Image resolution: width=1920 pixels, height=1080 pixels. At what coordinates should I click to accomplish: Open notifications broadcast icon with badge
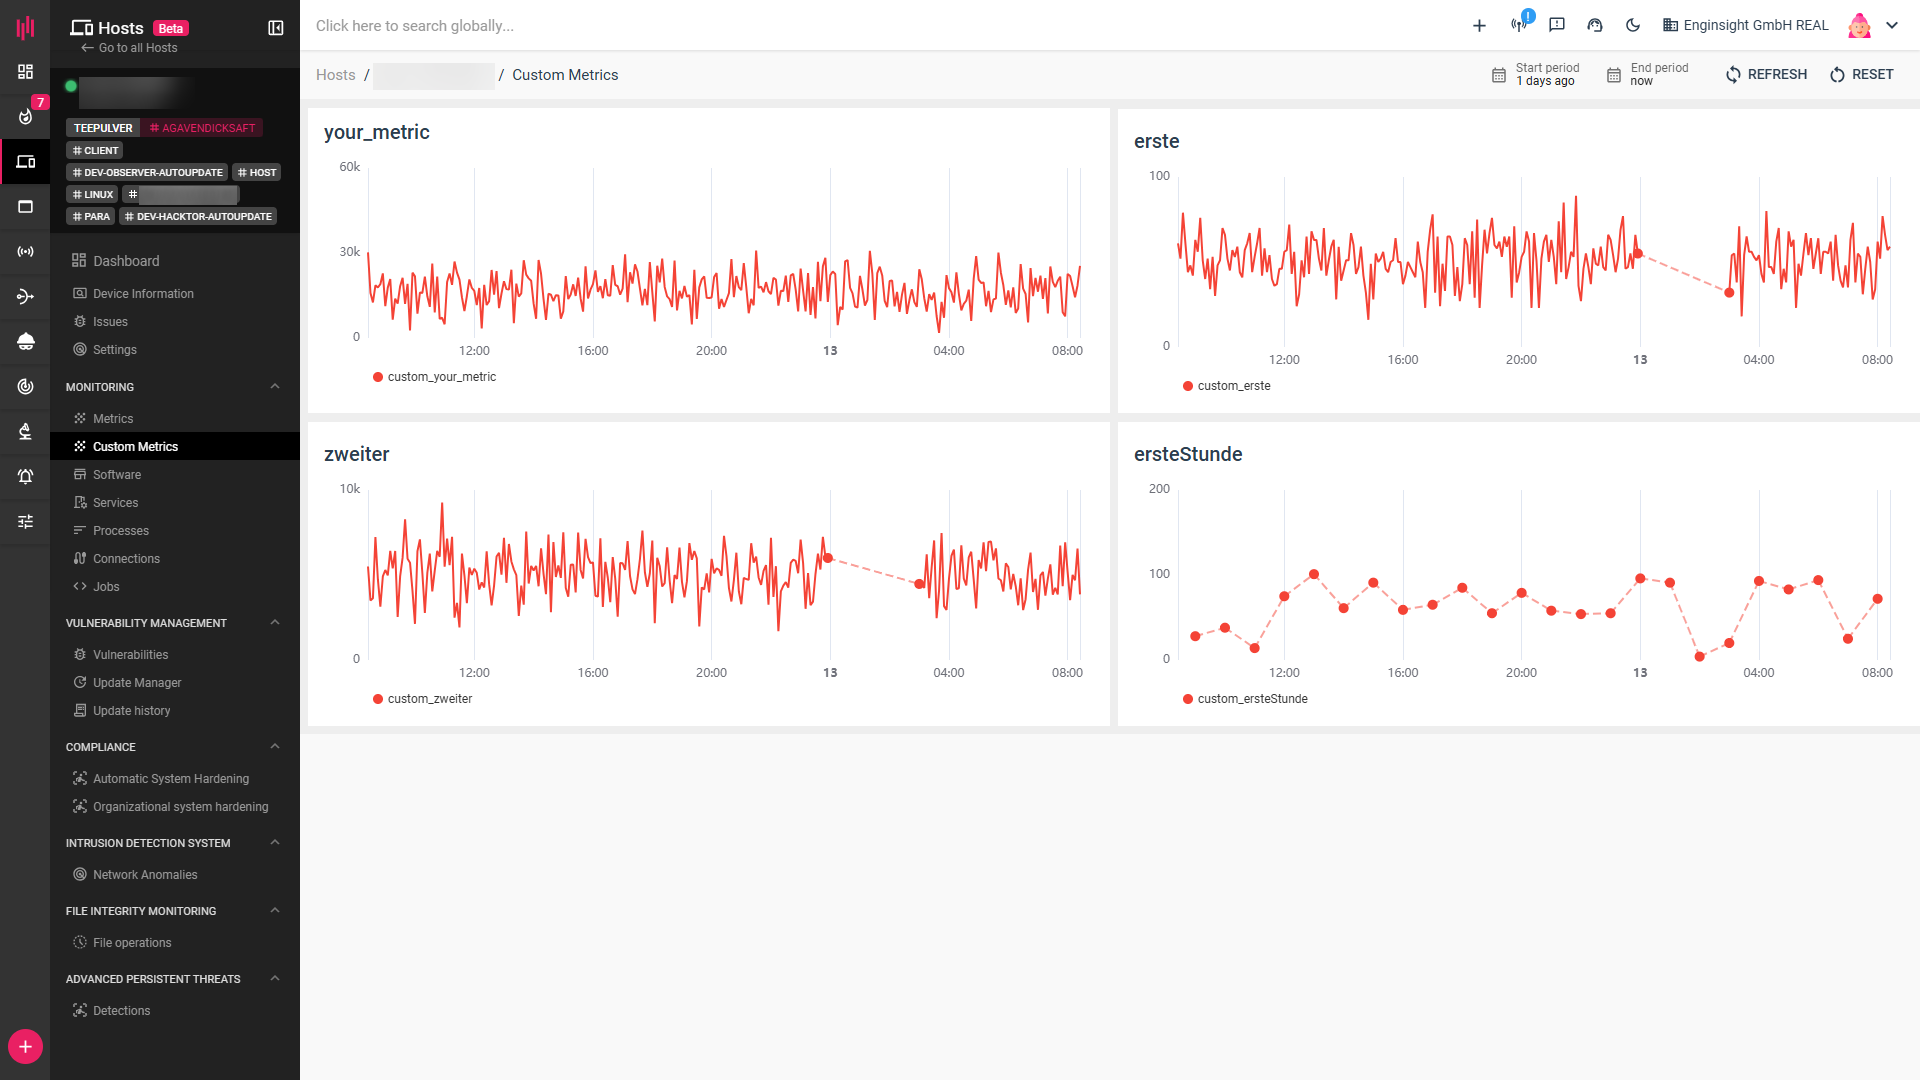1519,25
